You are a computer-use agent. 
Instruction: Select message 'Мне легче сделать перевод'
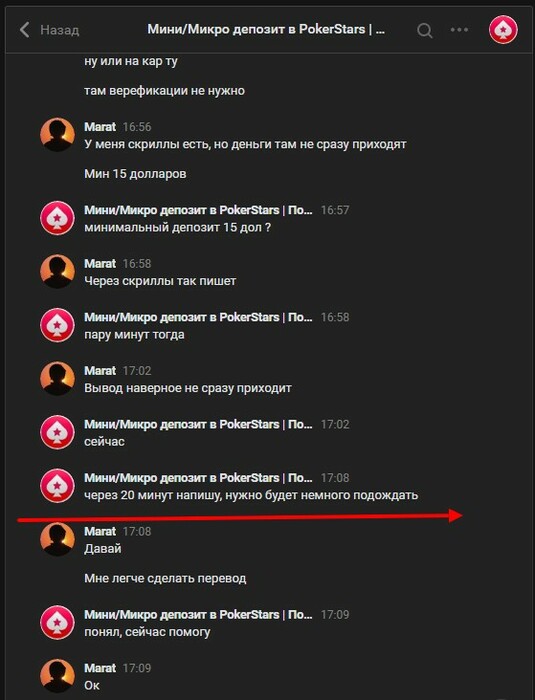pos(165,579)
